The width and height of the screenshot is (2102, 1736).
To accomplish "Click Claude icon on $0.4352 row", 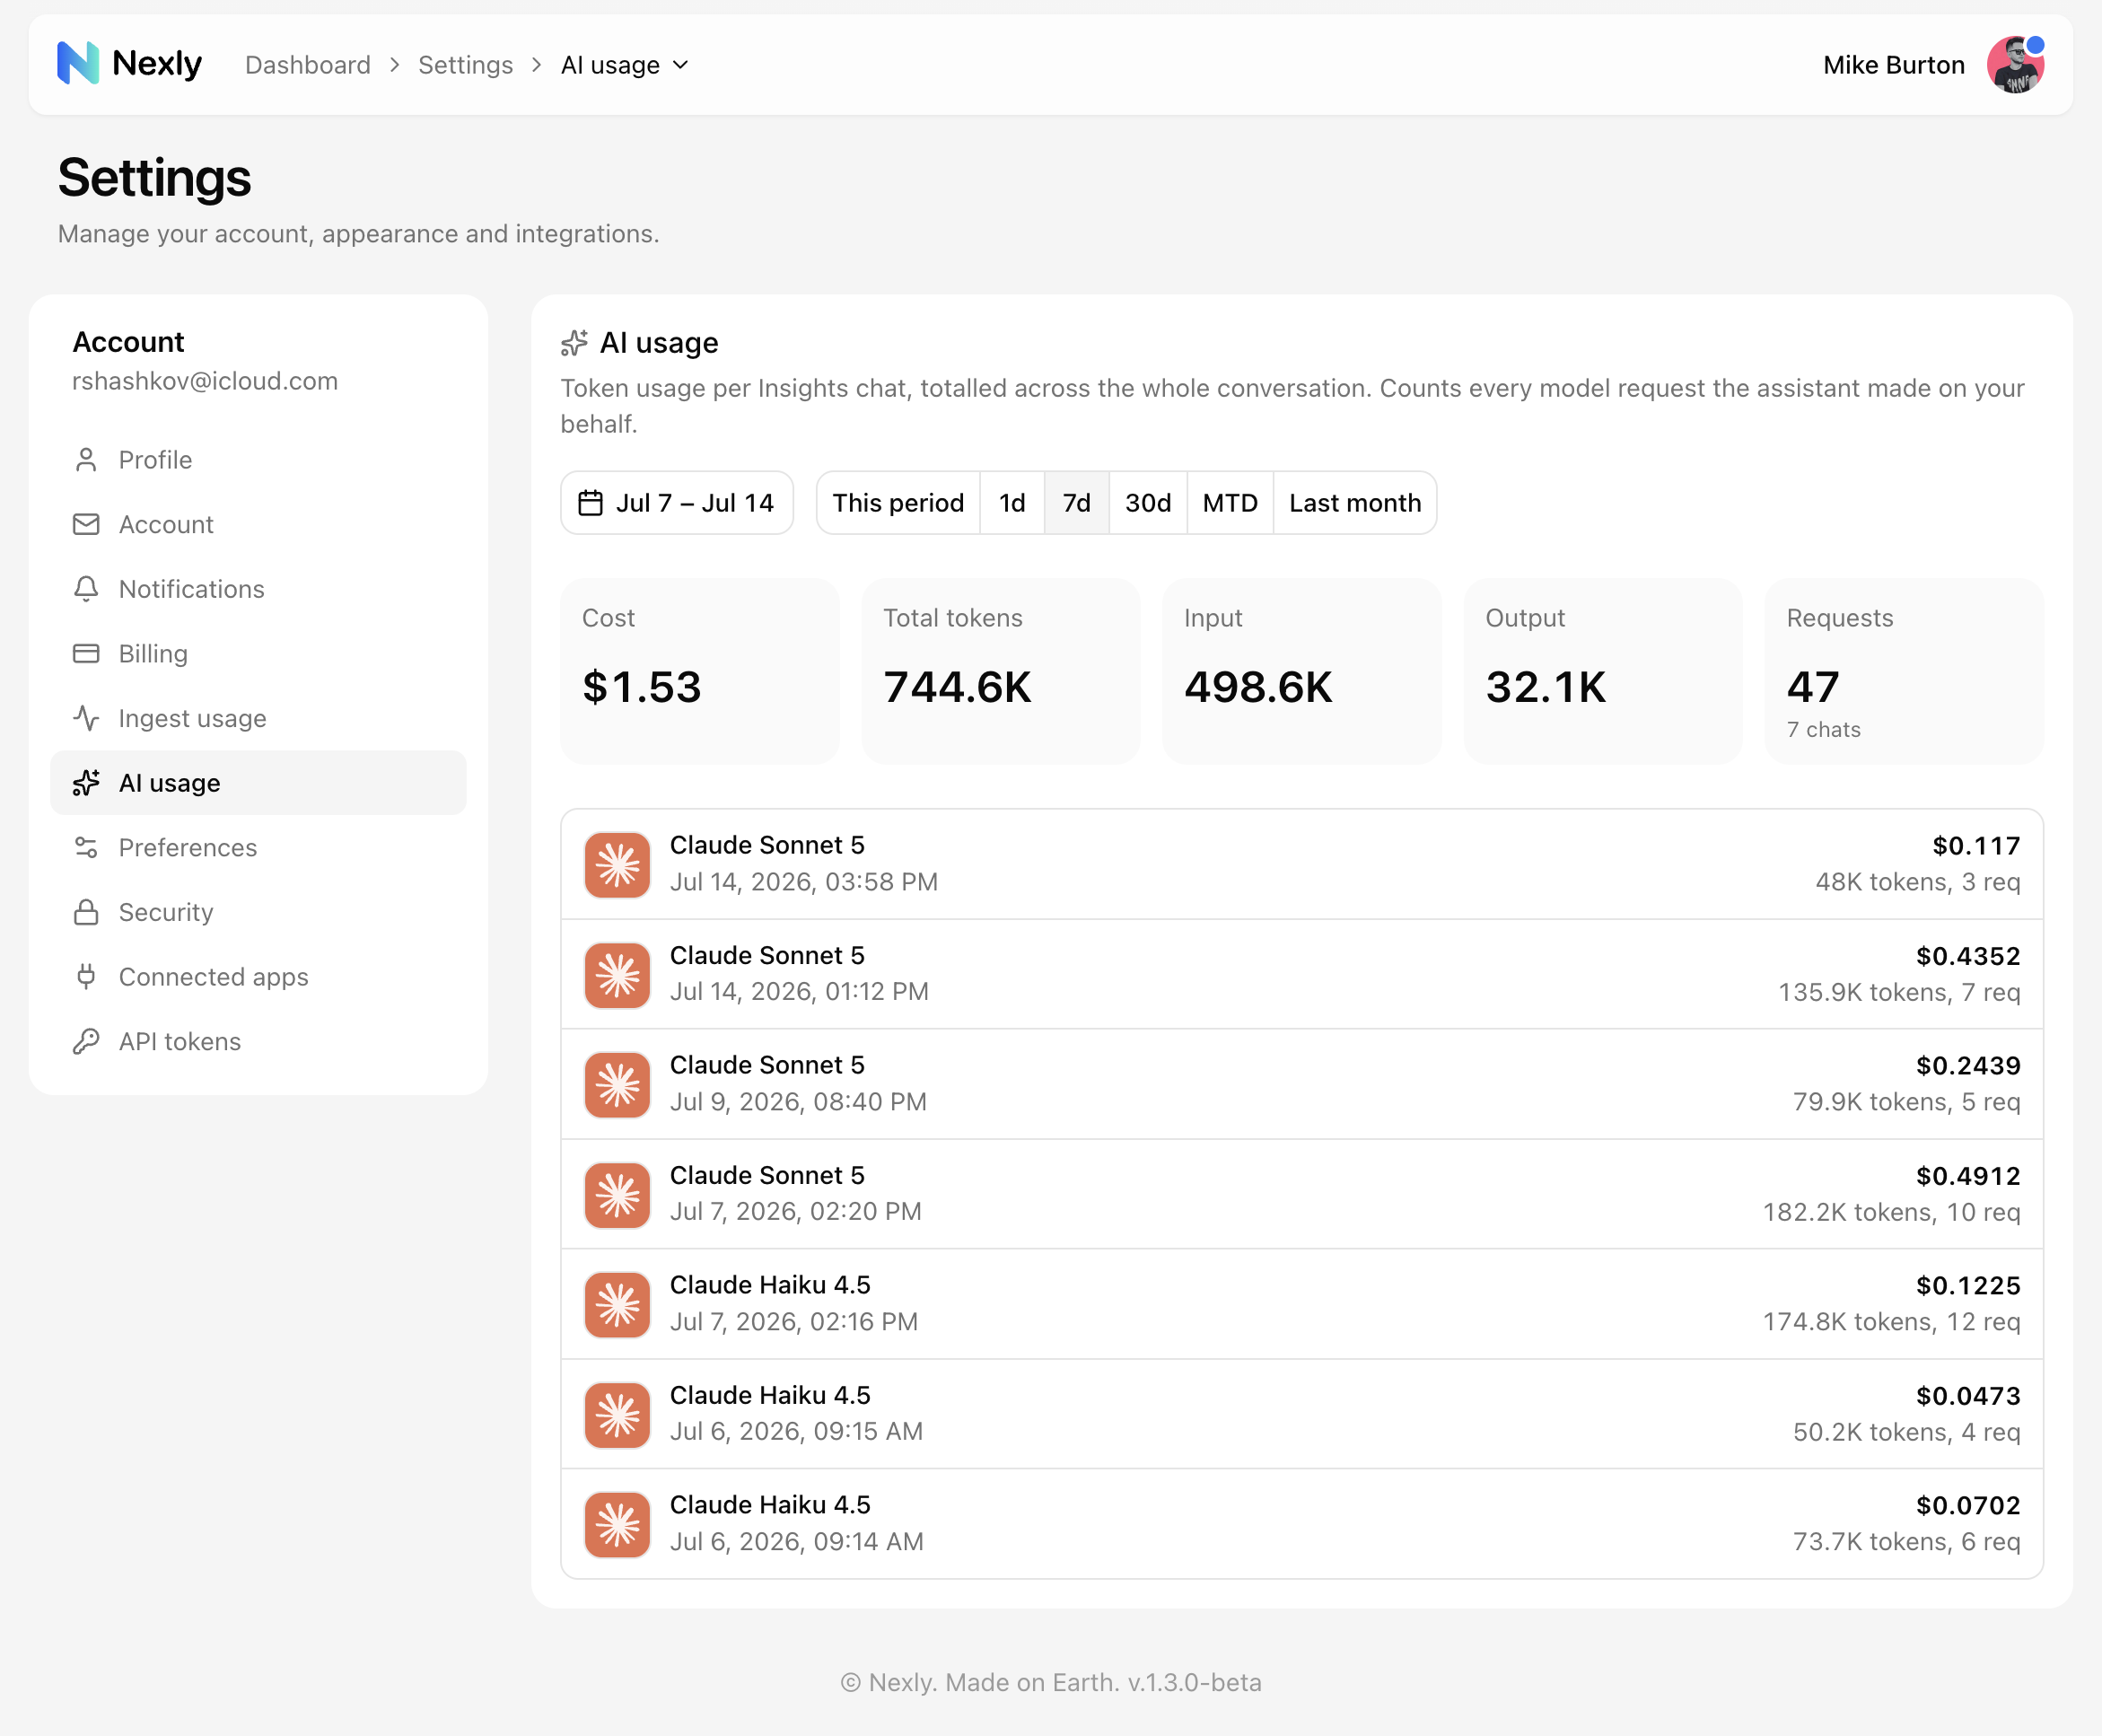I will (x=617, y=975).
